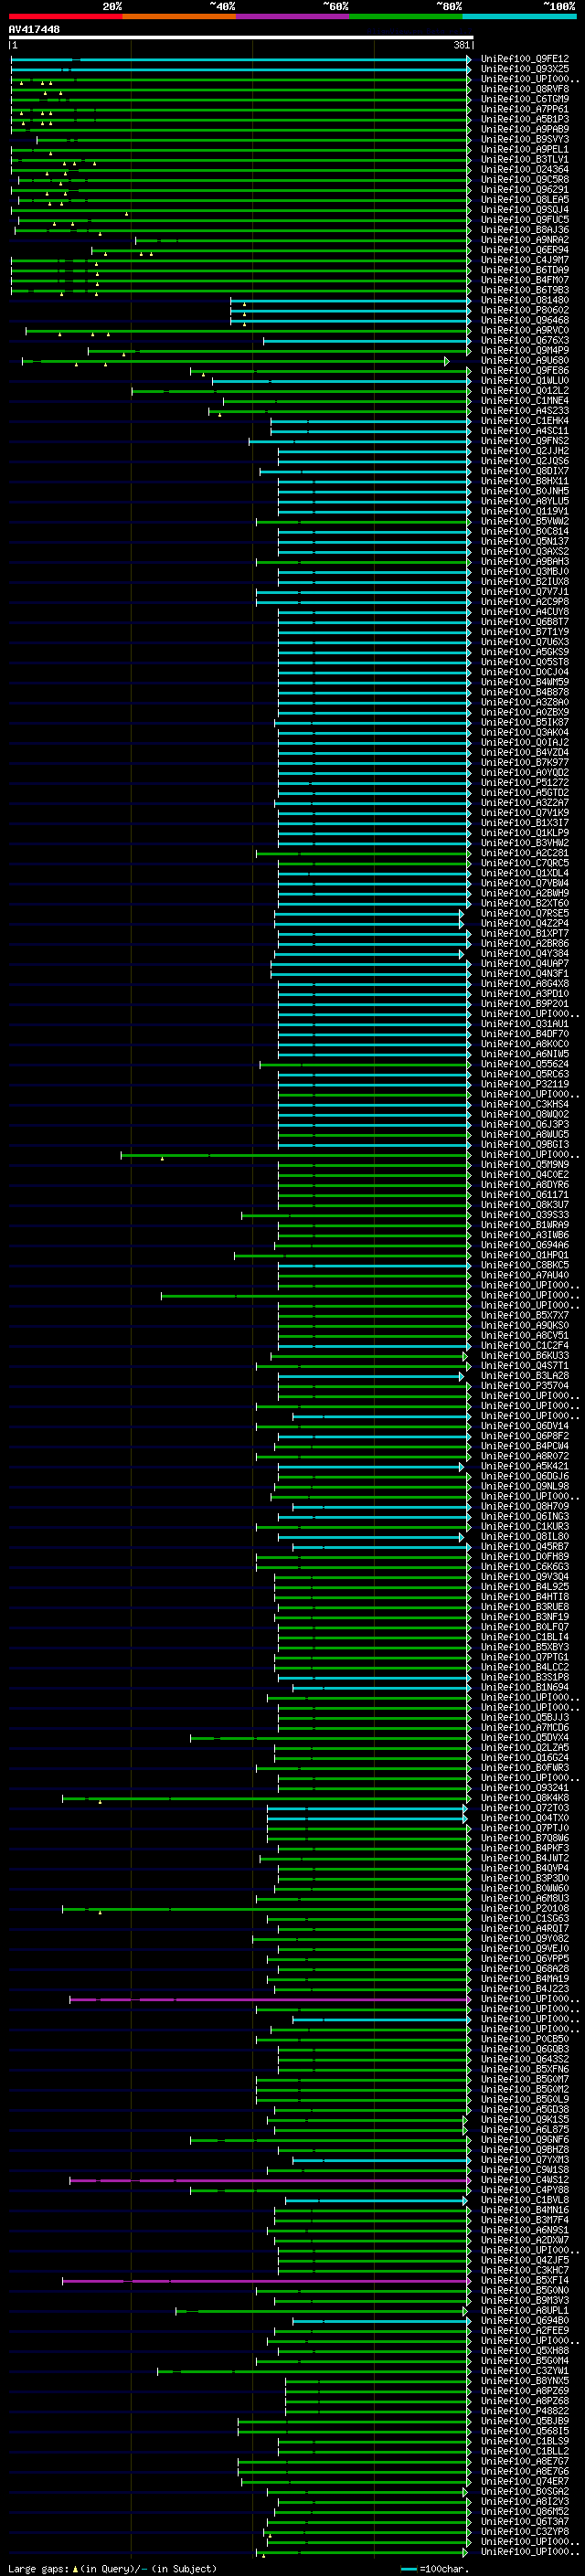Open hit UniRef100_P80602
The height and width of the screenshot is (2576, 585).
click(525, 310)
